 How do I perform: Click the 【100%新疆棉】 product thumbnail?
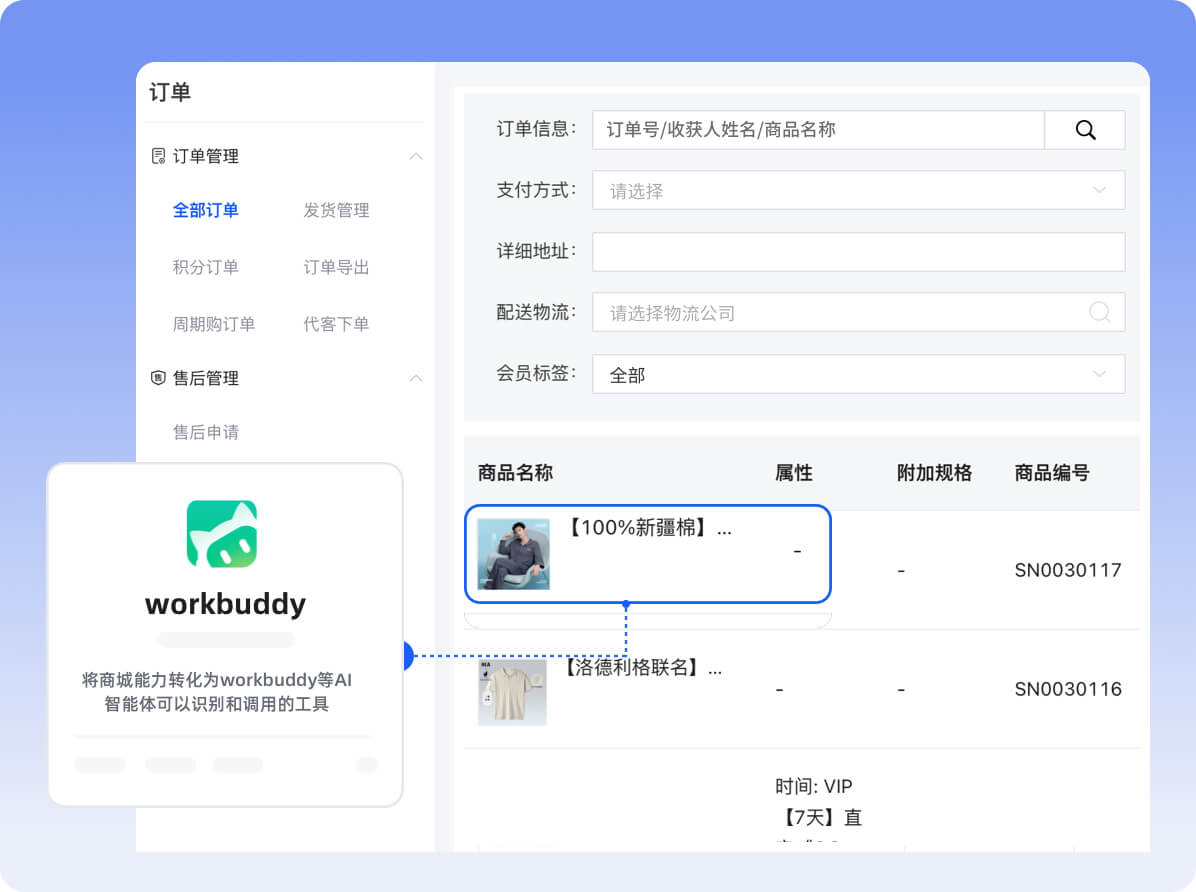point(513,554)
